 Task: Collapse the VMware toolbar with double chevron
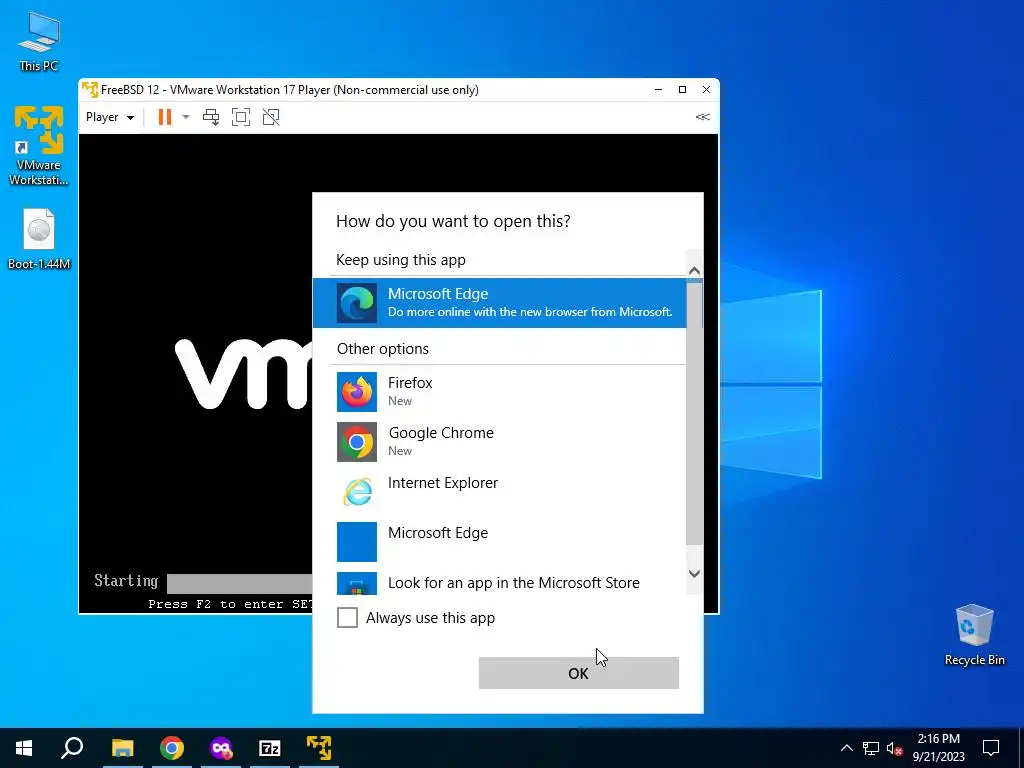703,117
